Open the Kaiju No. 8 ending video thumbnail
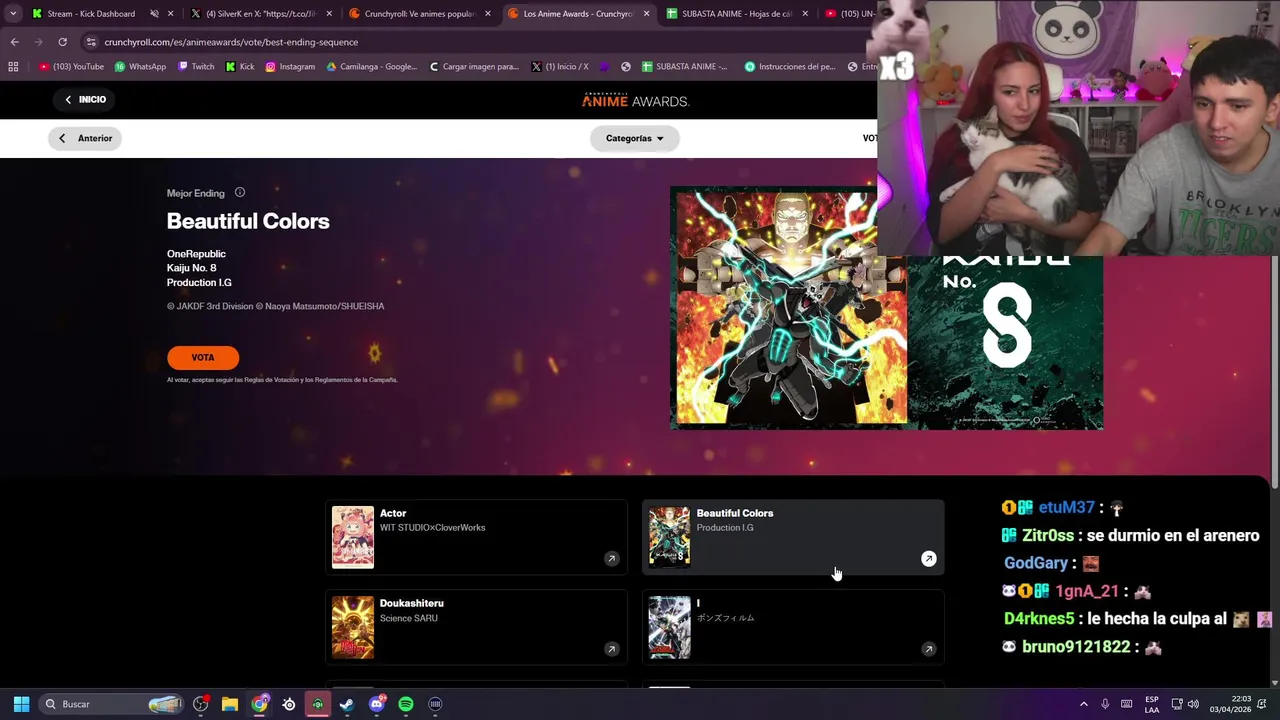The height and width of the screenshot is (720, 1280). (886, 308)
